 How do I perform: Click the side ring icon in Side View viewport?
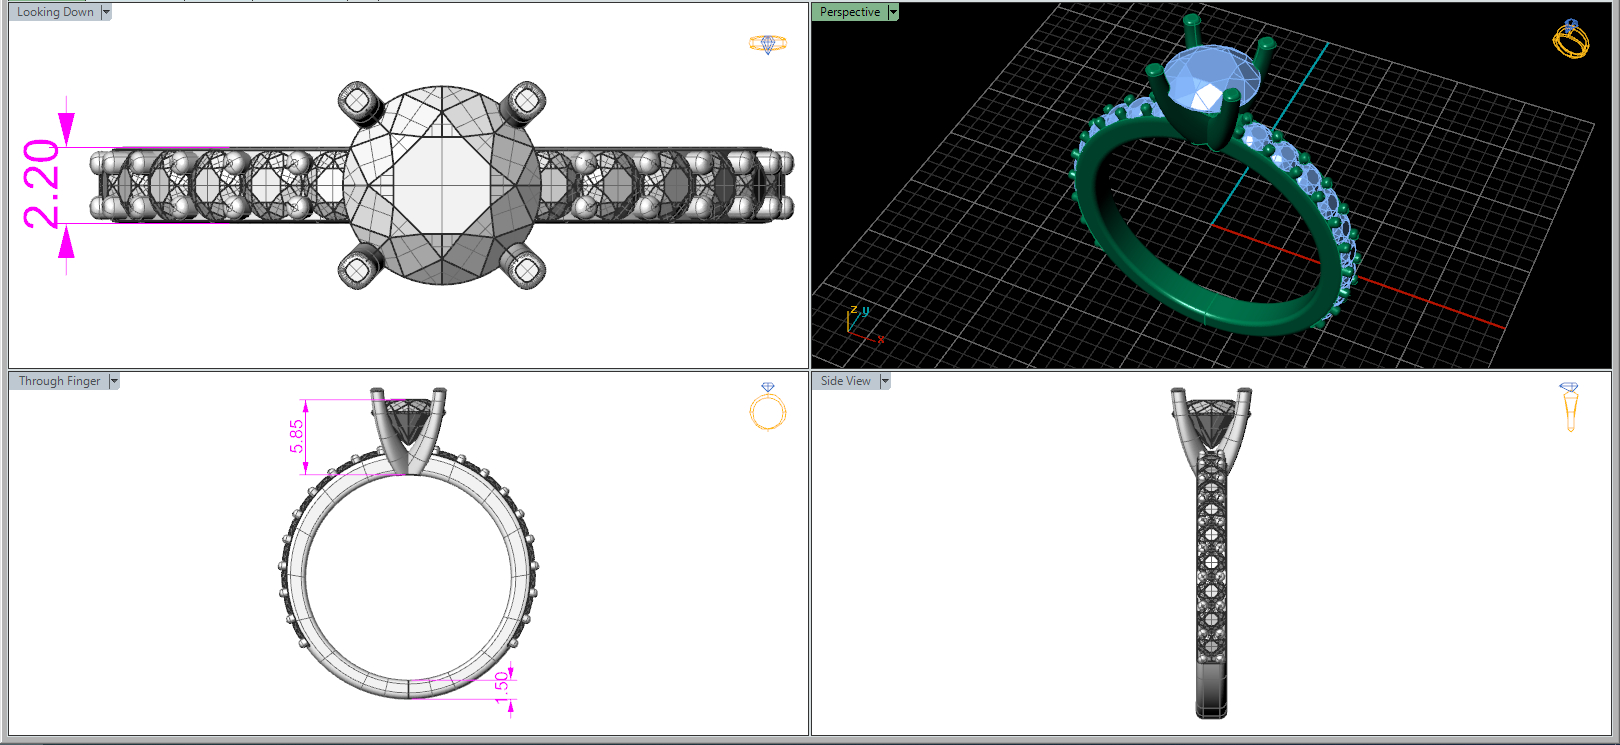pos(1570,407)
